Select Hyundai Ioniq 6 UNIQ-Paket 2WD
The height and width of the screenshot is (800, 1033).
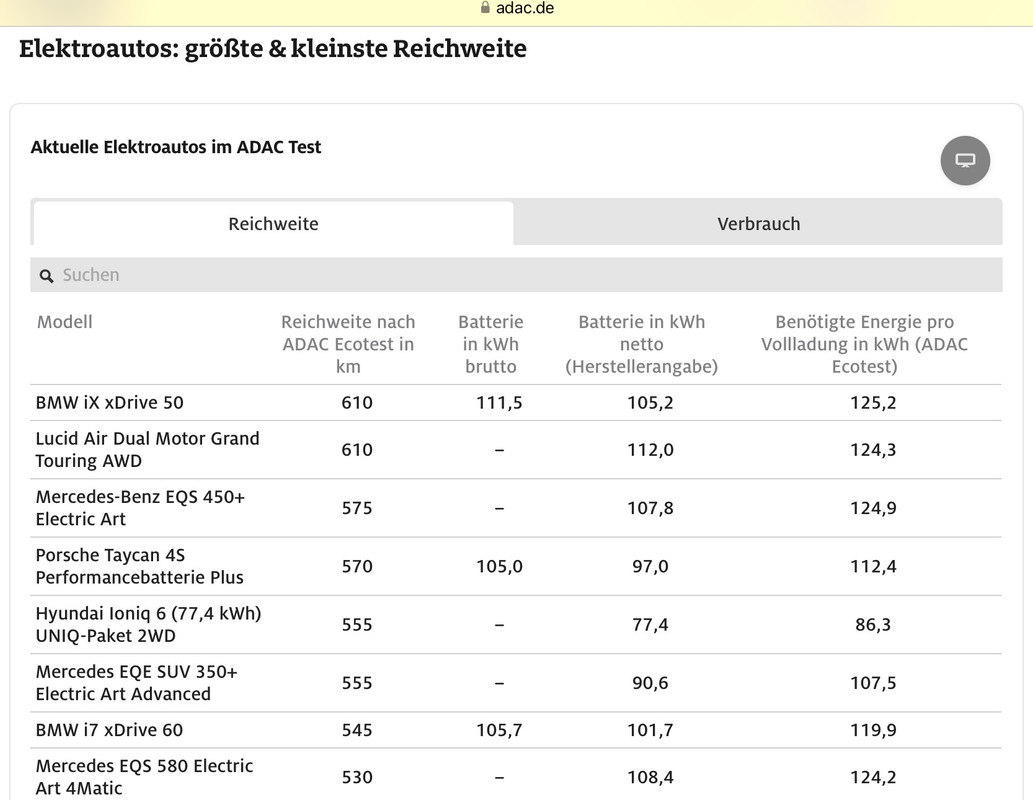(148, 624)
